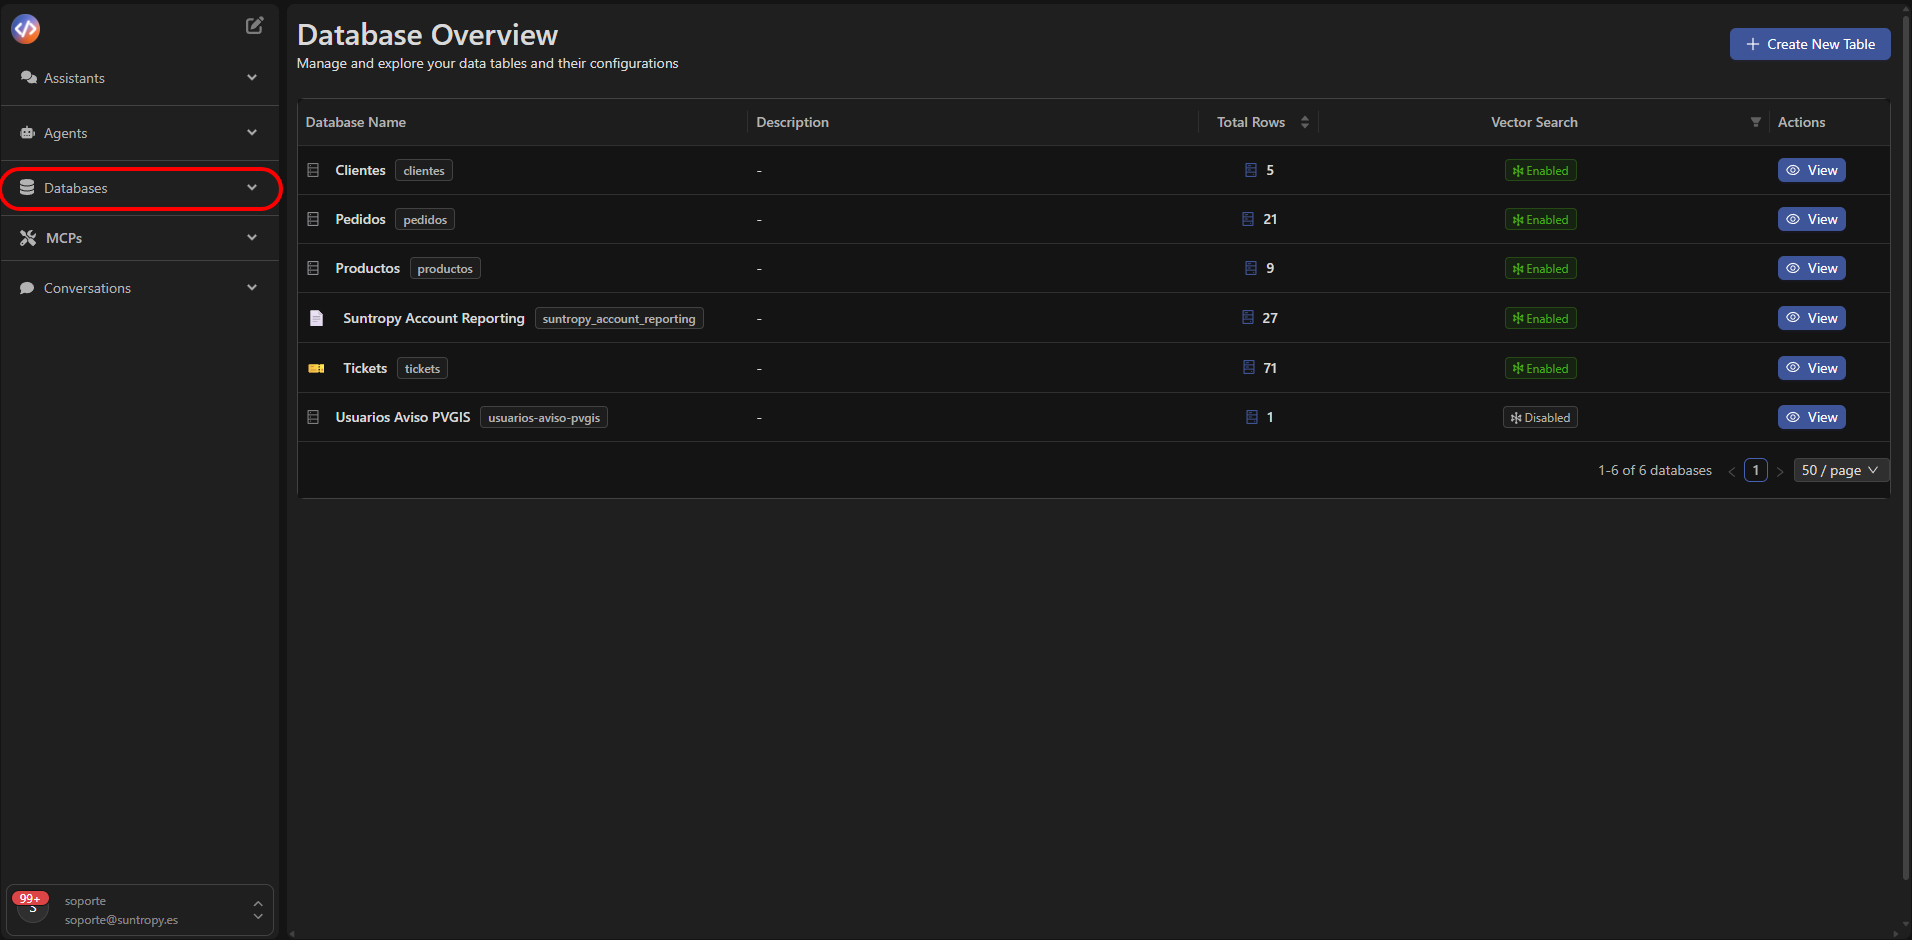
Task: Click the Agents robot icon
Action: (x=28, y=133)
